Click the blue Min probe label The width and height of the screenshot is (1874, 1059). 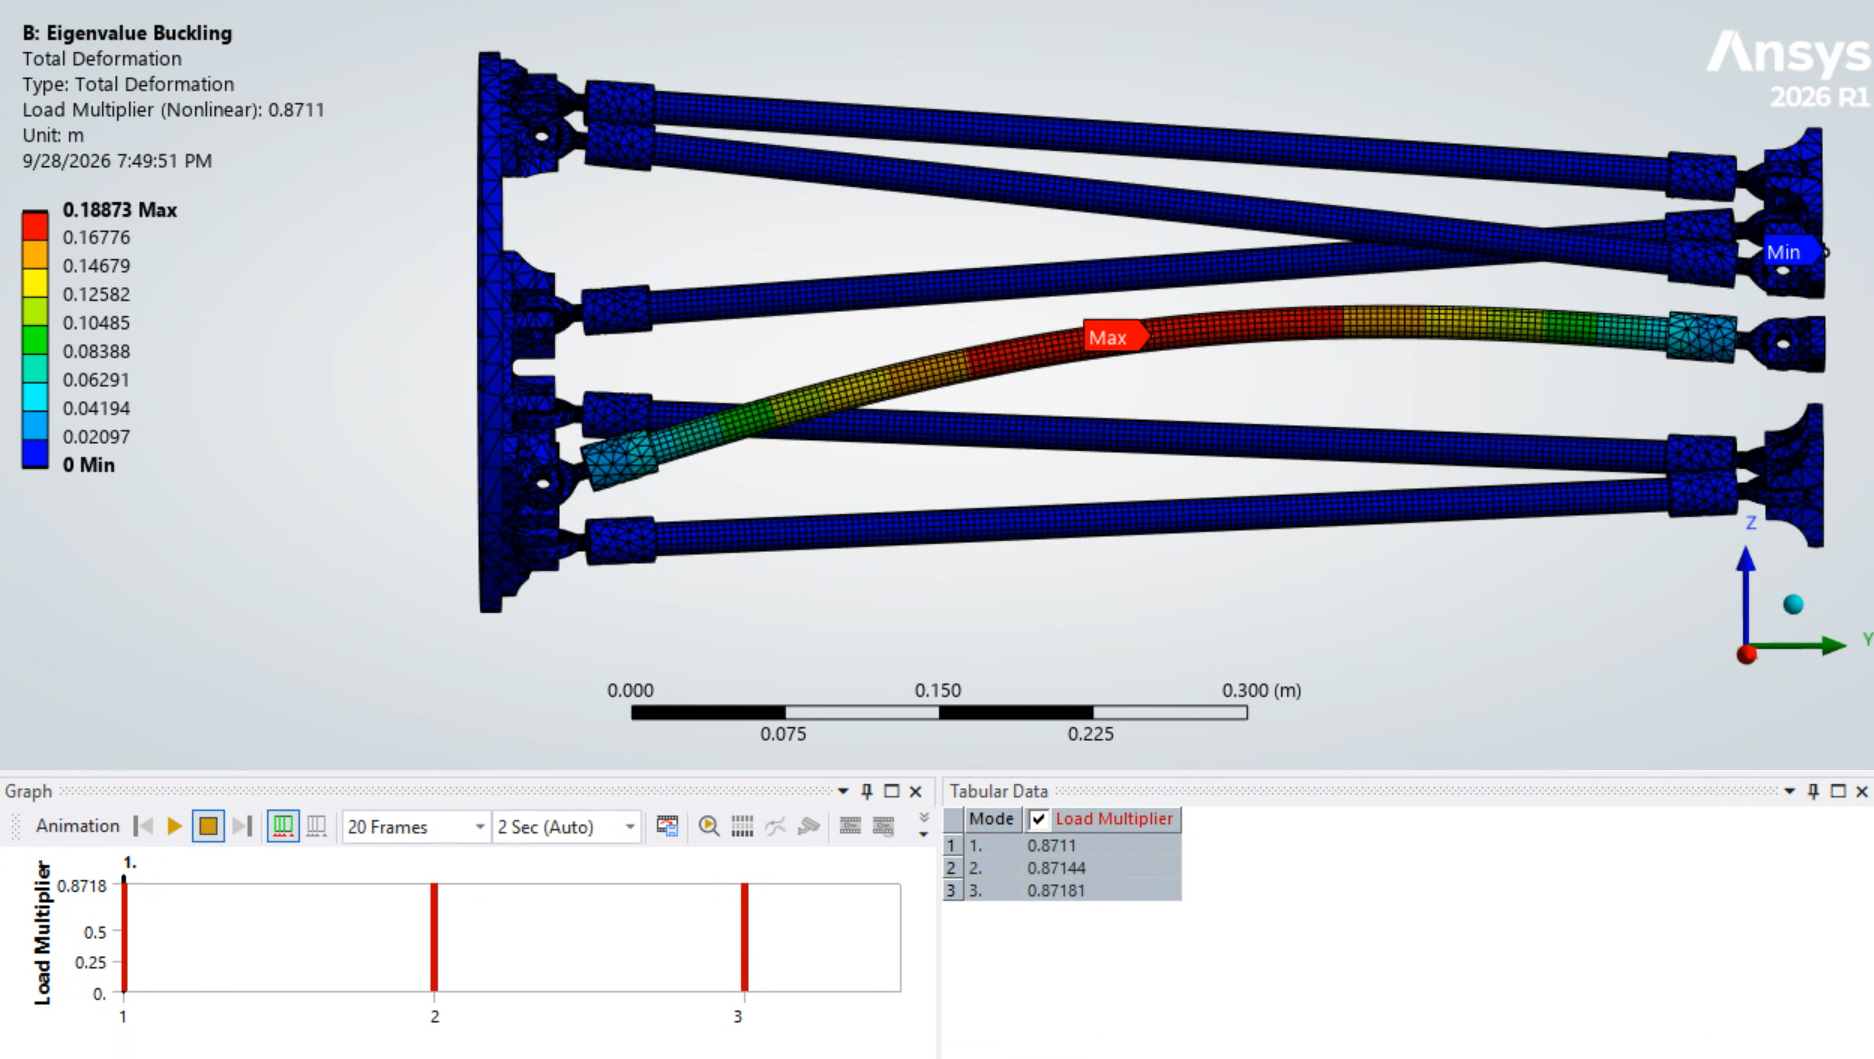point(1791,252)
